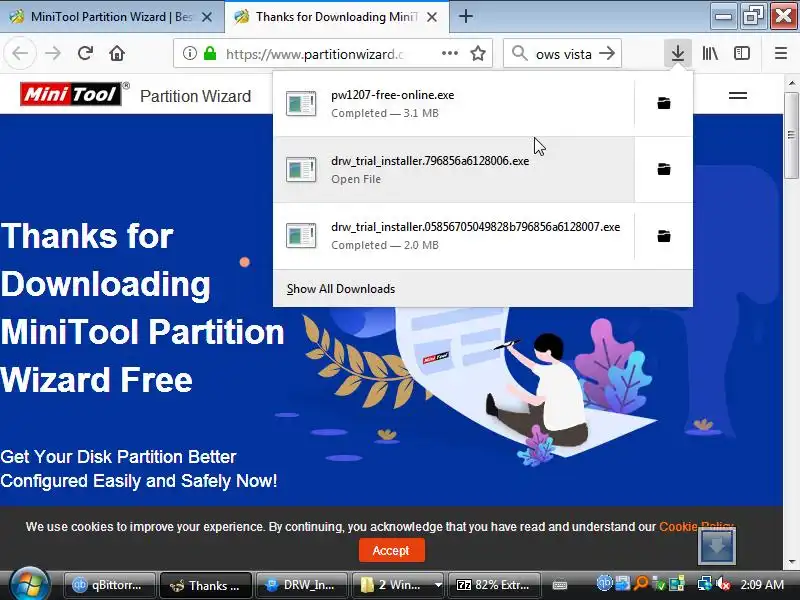Bookmark this page with the star
The width and height of the screenshot is (800, 600).
[x=478, y=53]
